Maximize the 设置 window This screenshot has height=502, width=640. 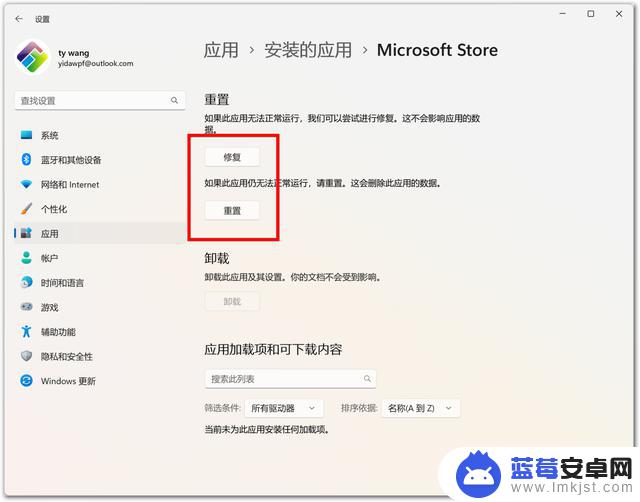(x=591, y=14)
